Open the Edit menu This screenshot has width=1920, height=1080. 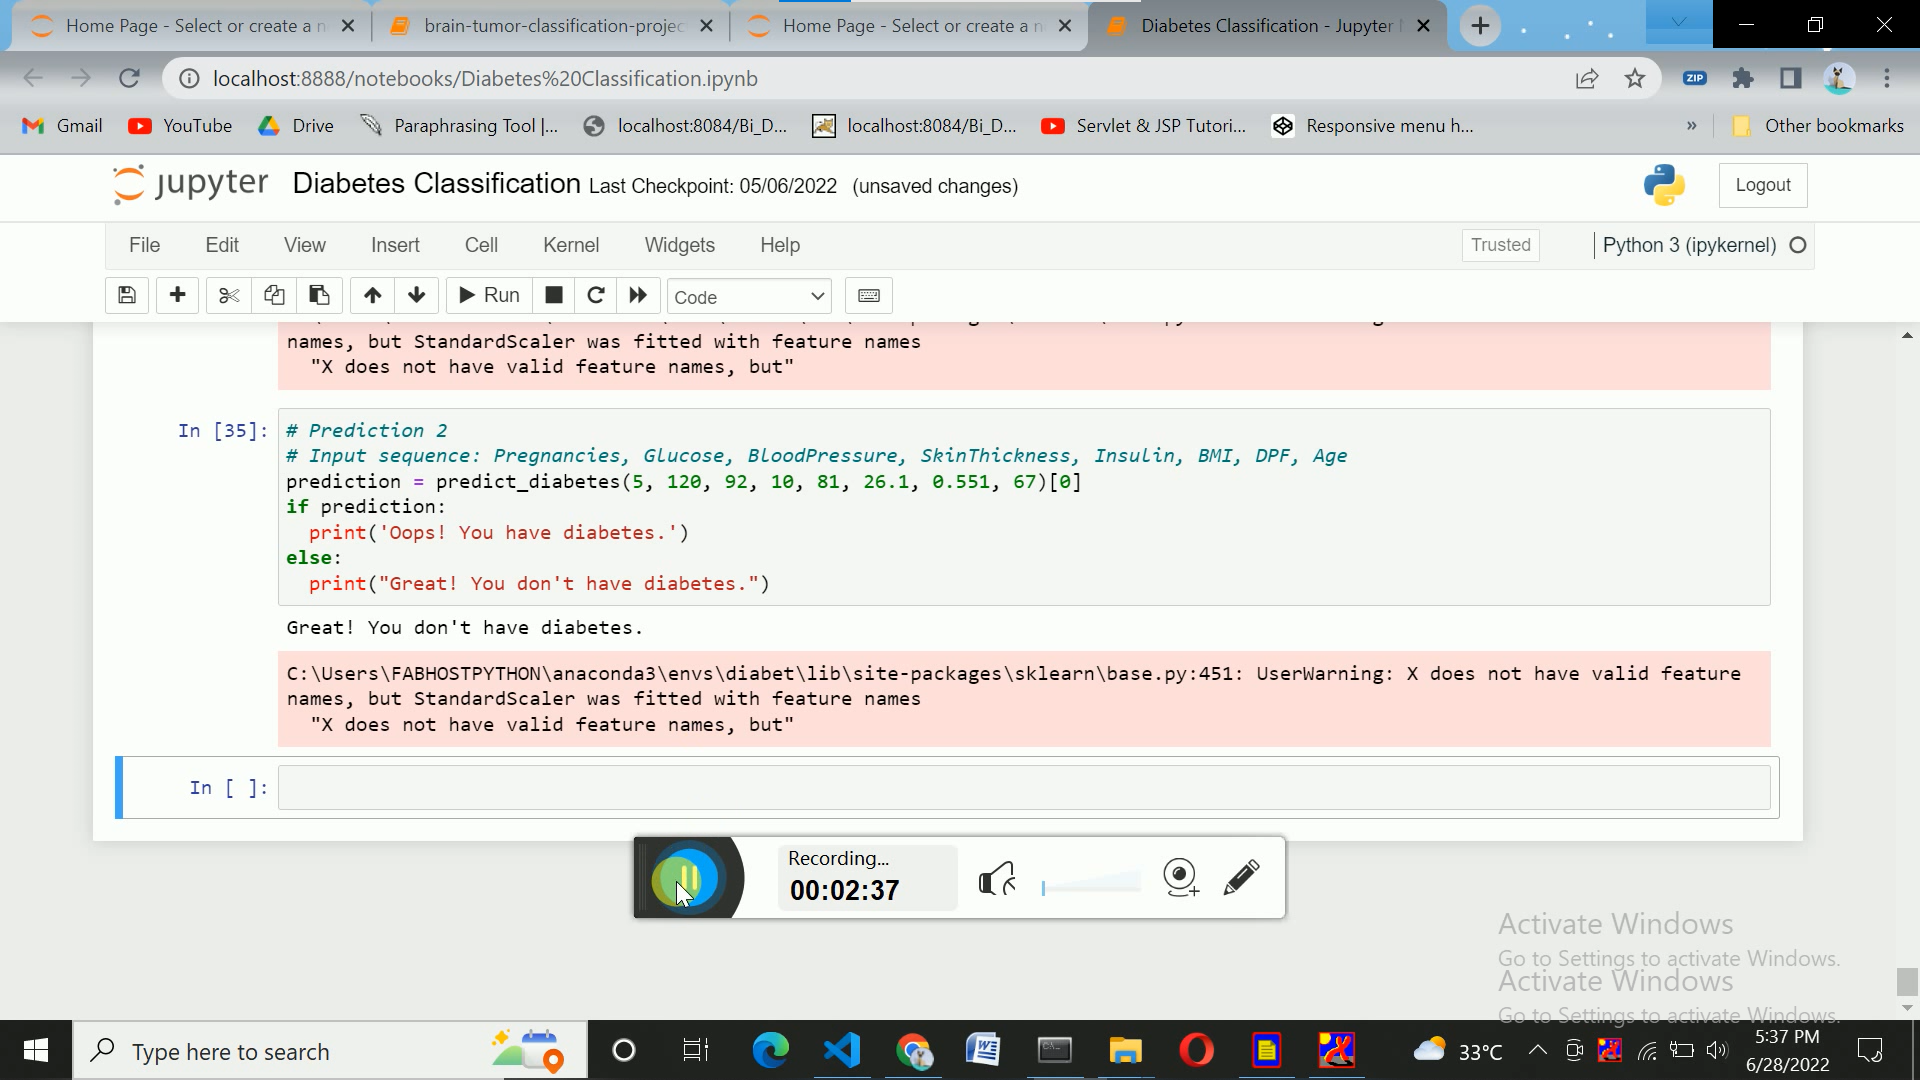point(222,245)
